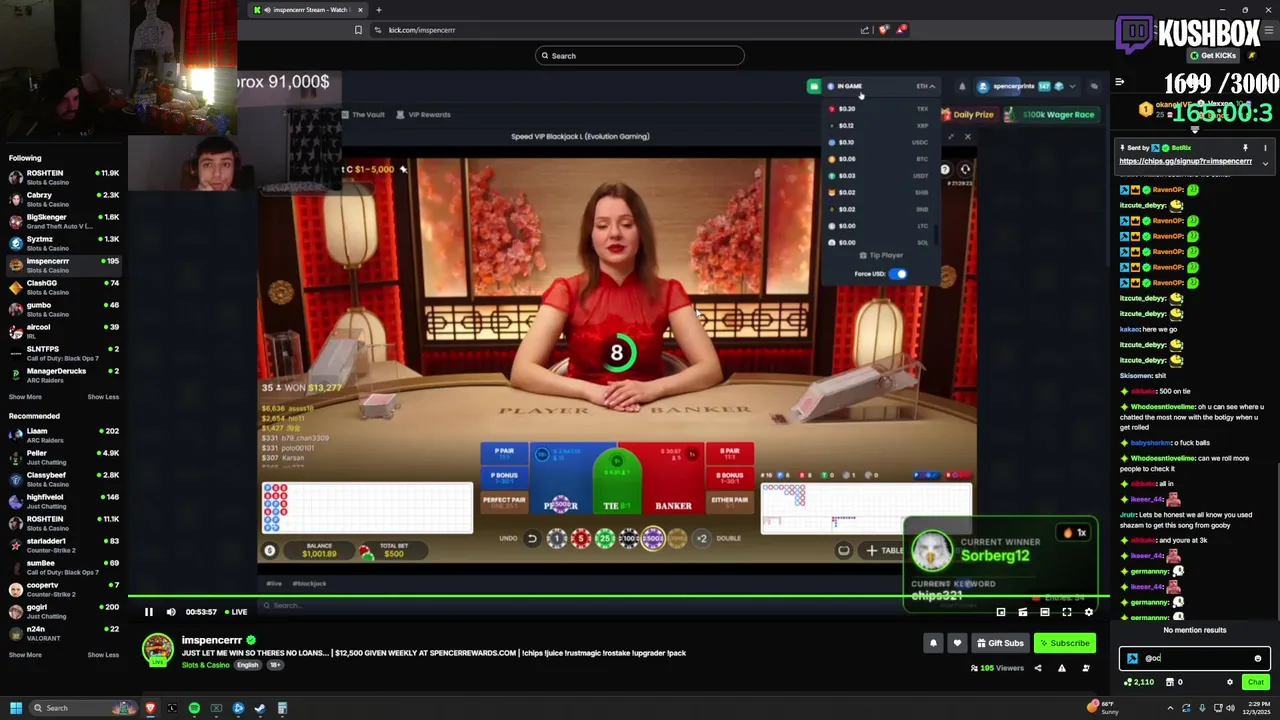
Task: Click the Kick search bar
Action: click(x=640, y=56)
